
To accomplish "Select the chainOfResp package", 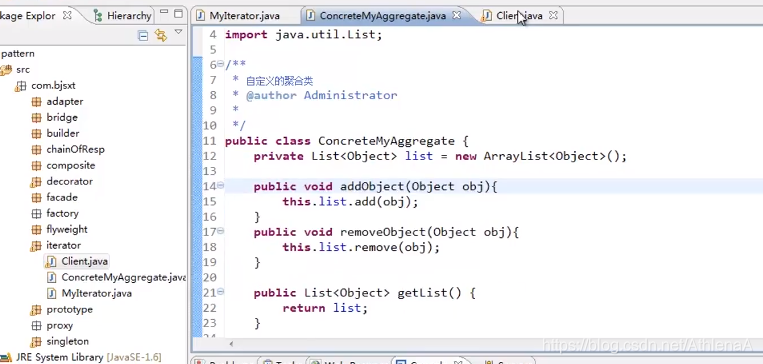I will pyautogui.click(x=75, y=149).
